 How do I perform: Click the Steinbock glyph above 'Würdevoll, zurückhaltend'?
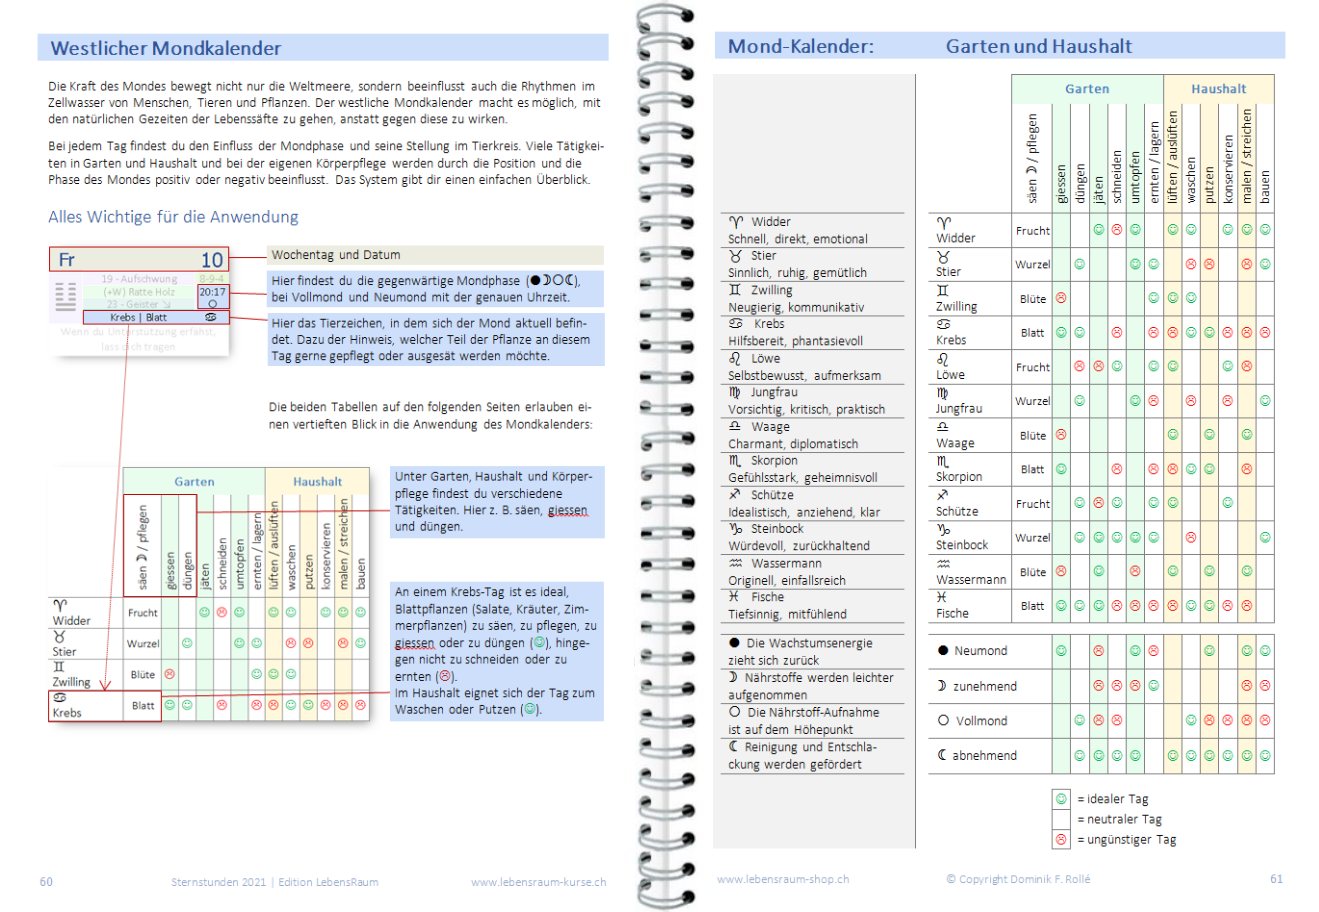coord(736,529)
